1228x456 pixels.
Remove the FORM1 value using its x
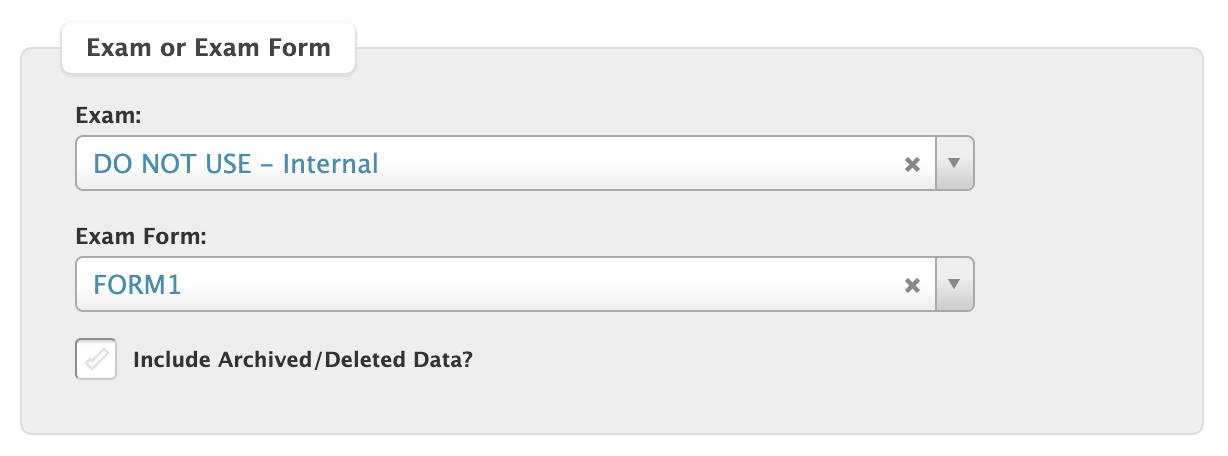pos(912,285)
